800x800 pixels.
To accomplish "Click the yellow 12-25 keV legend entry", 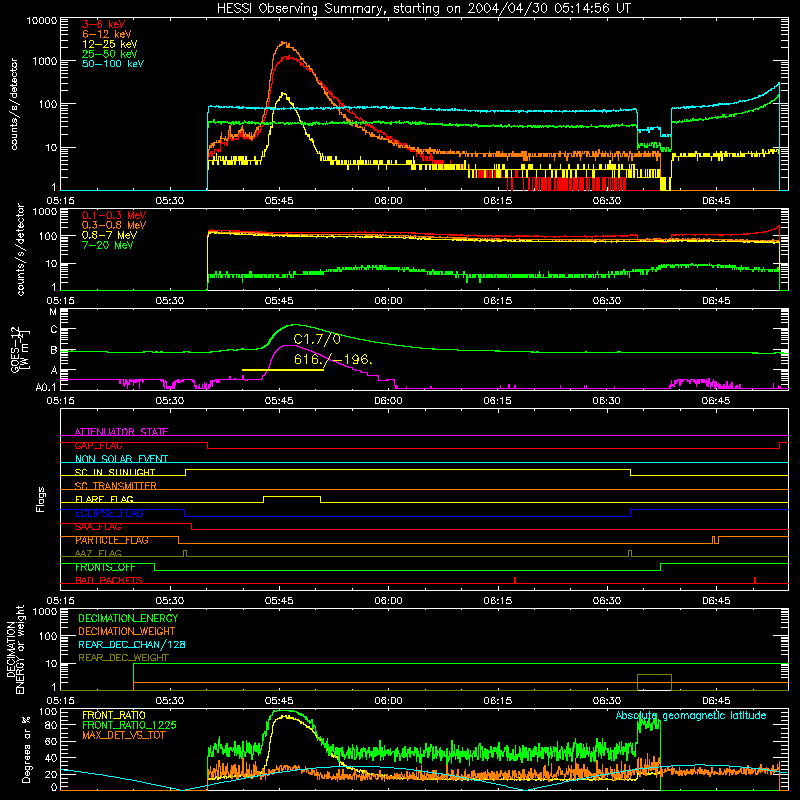I will [x=110, y=44].
